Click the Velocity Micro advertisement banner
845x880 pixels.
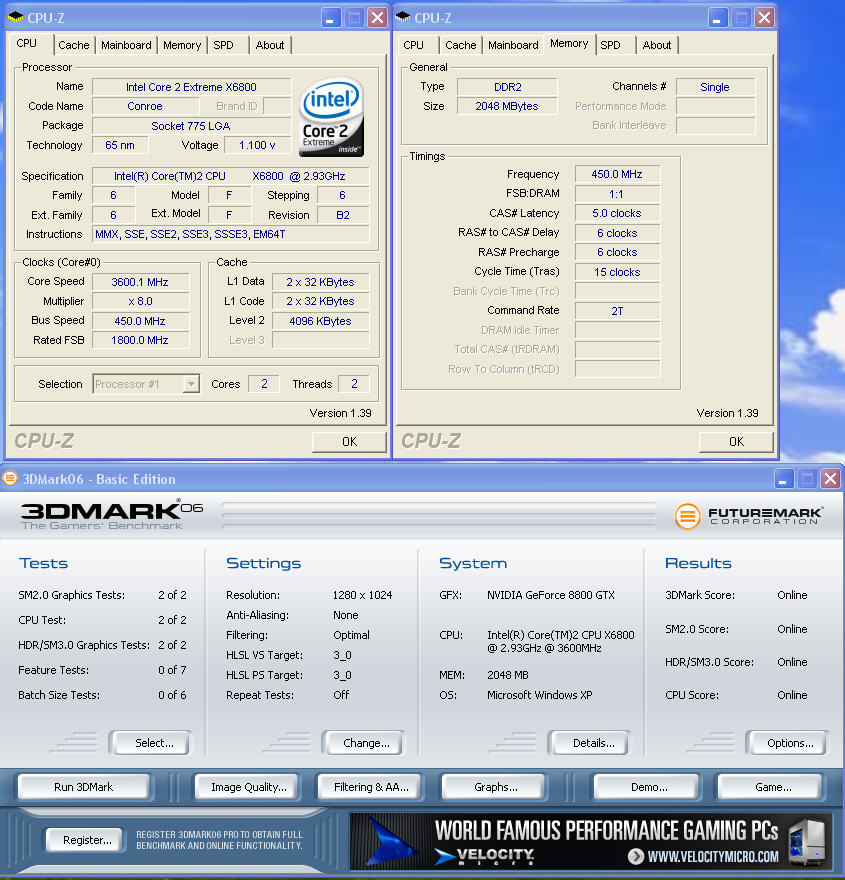tap(590, 841)
